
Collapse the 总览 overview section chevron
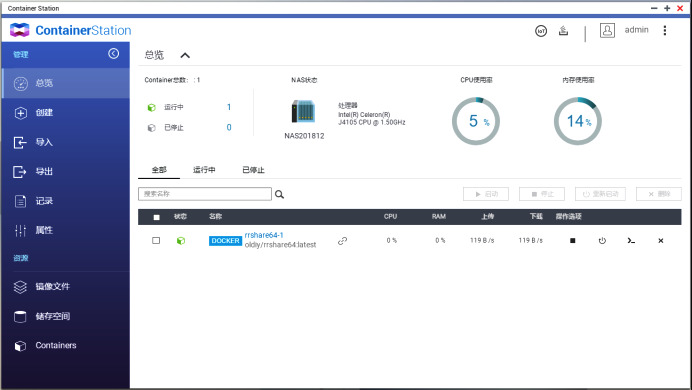[x=185, y=55]
